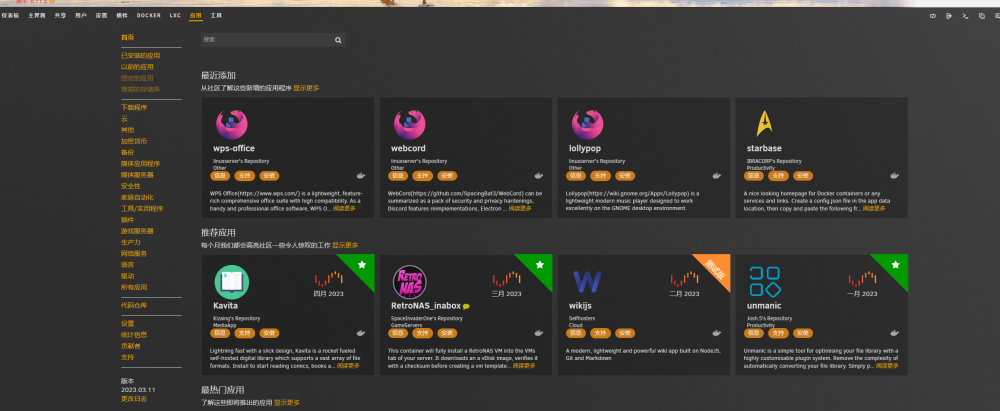Open 代码仓库 in the sidebar

coord(134,306)
